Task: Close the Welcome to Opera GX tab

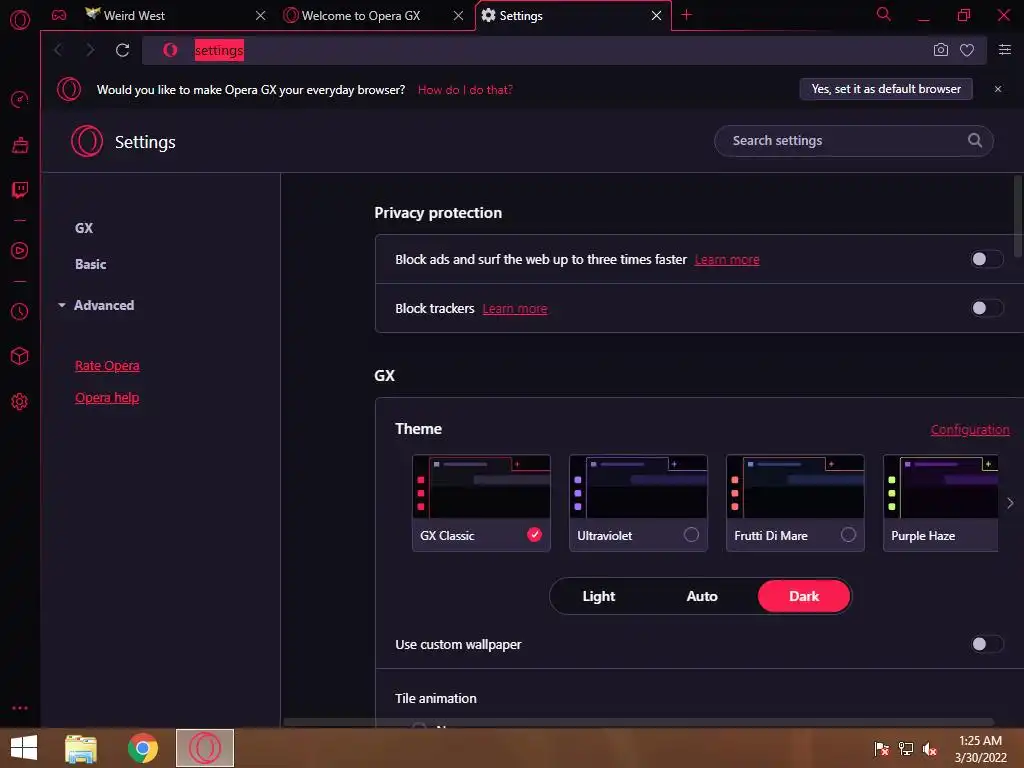Action: (458, 16)
